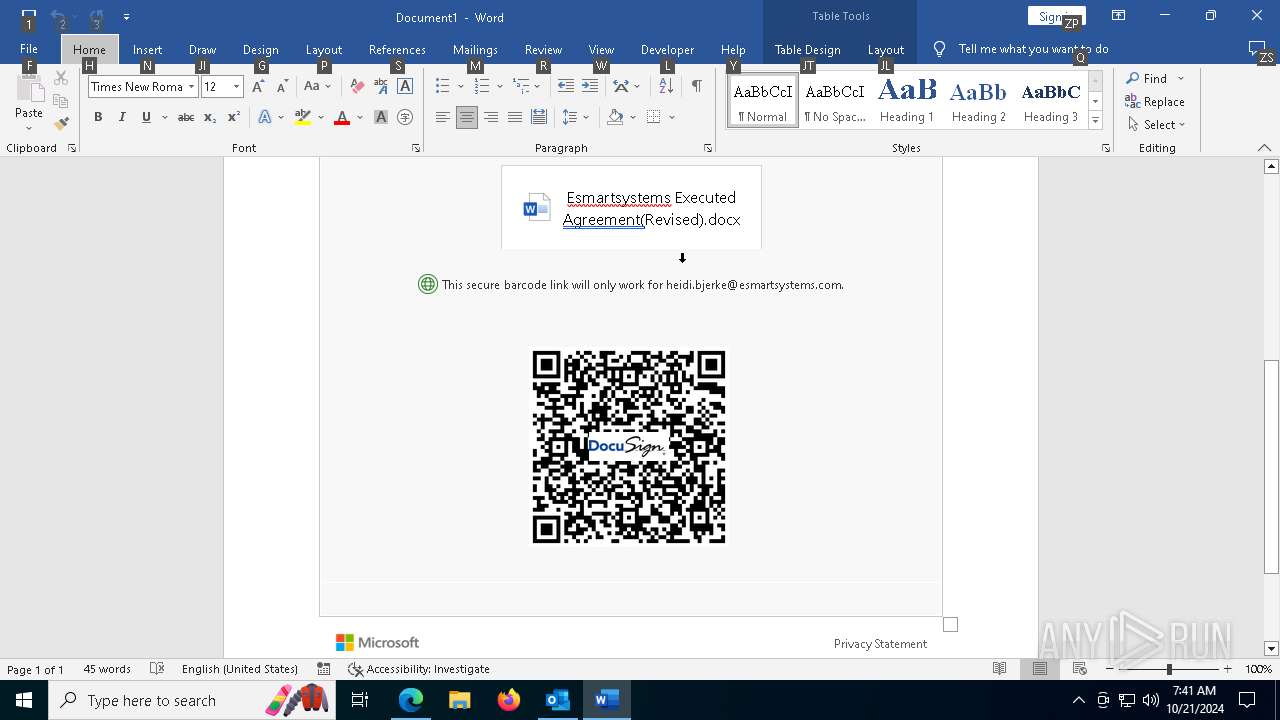
Task: Select Align Left
Action: coord(443,117)
